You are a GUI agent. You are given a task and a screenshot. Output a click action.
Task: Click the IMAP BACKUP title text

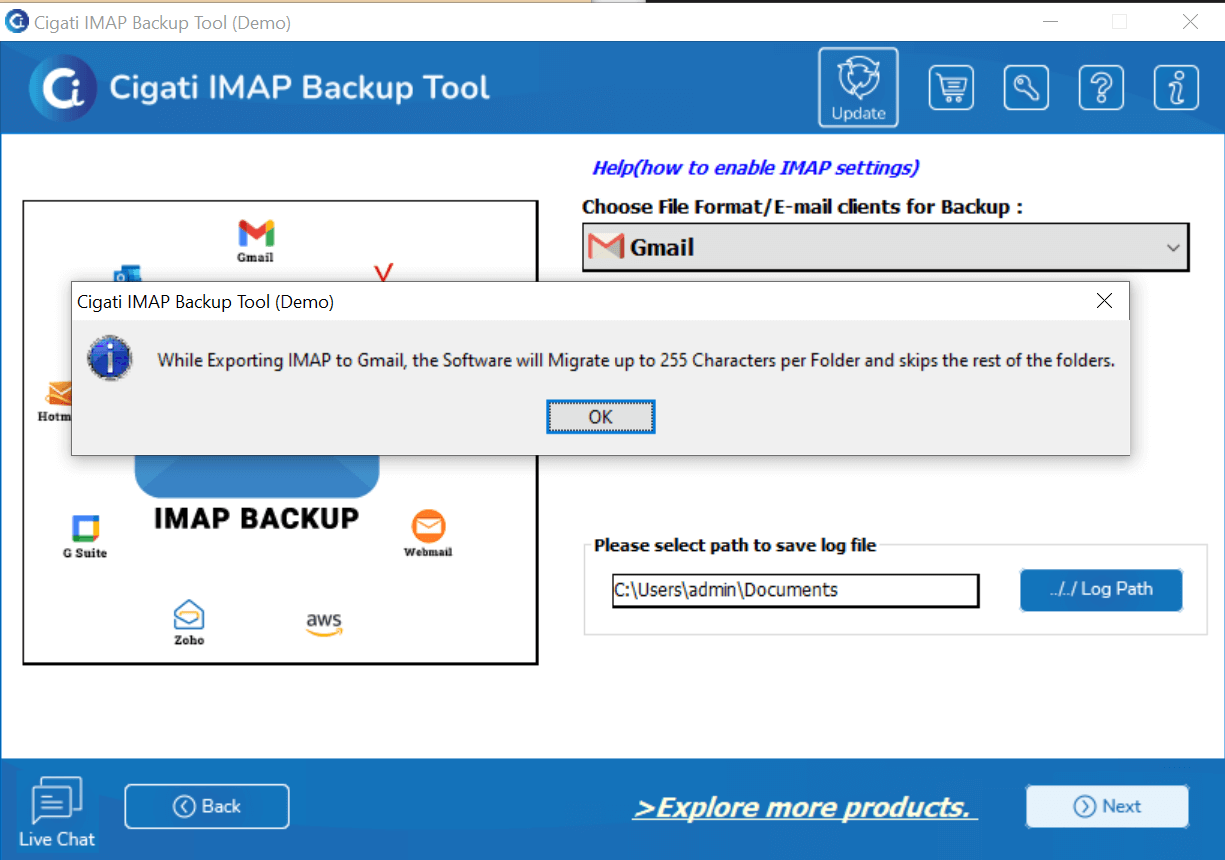tap(256, 518)
